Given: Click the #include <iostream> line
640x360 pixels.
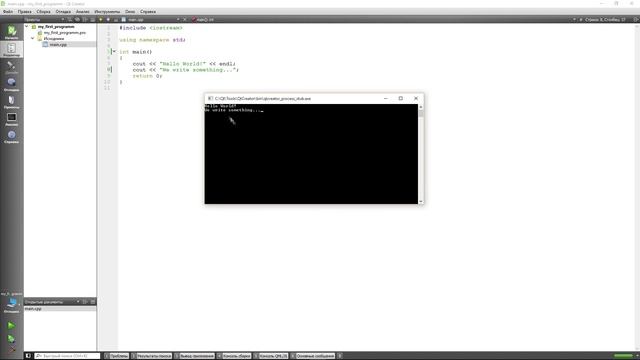Looking at the screenshot, I should (x=151, y=28).
